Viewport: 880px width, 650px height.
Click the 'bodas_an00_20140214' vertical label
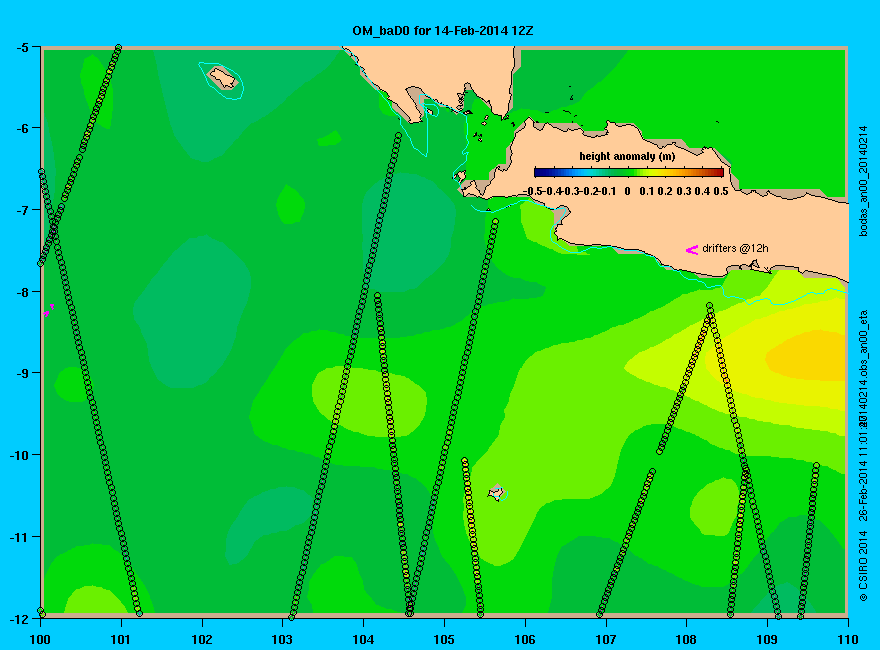(864, 181)
